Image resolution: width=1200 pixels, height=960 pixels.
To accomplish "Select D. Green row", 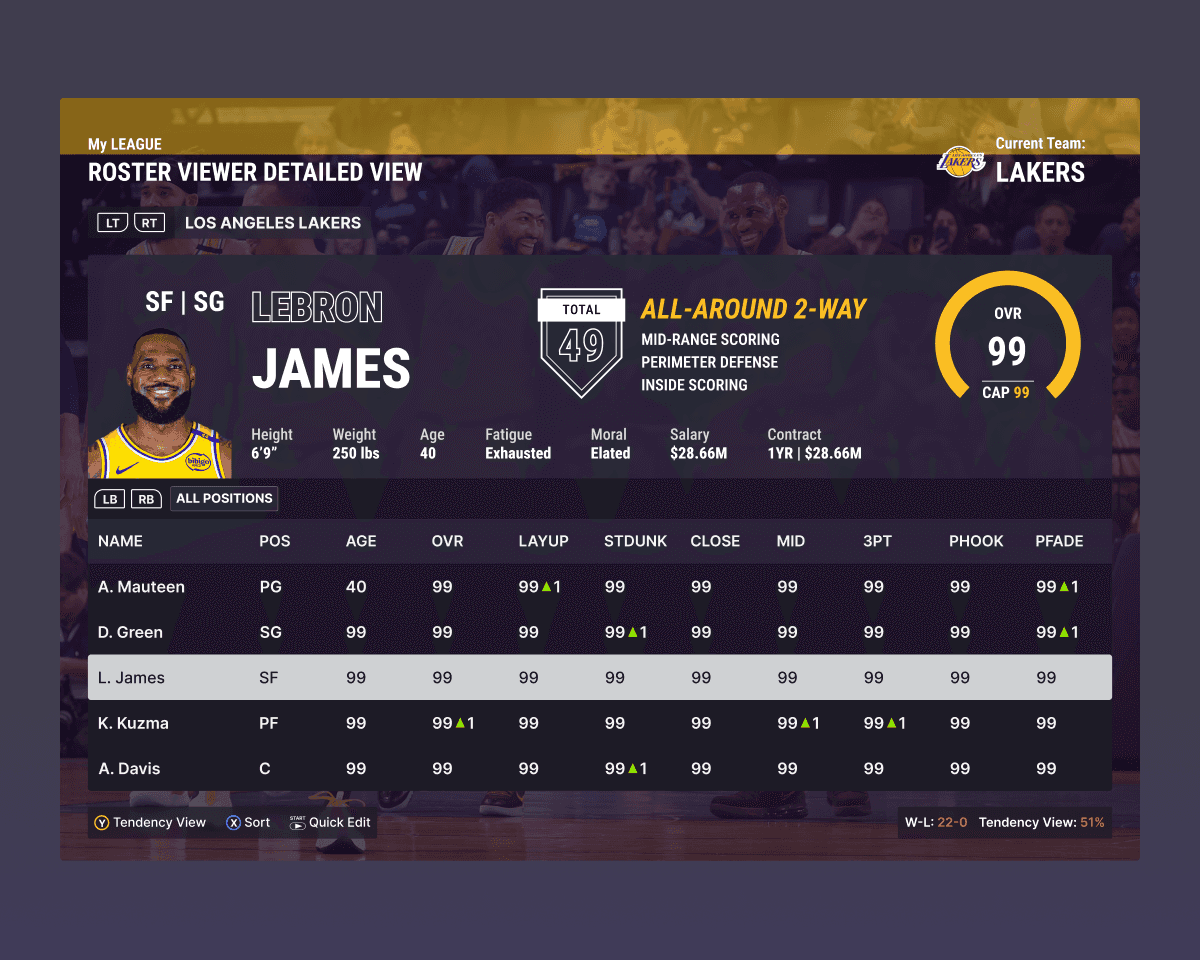I will point(600,632).
